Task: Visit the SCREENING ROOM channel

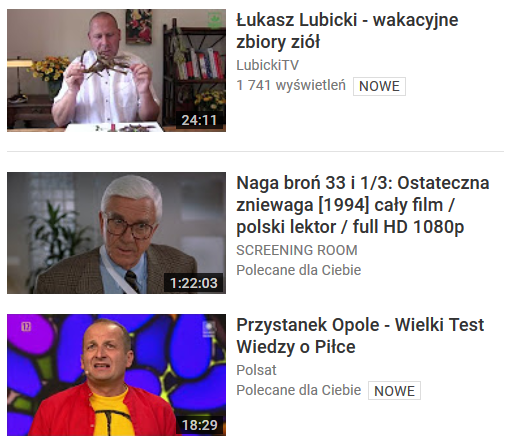Action: (297, 250)
